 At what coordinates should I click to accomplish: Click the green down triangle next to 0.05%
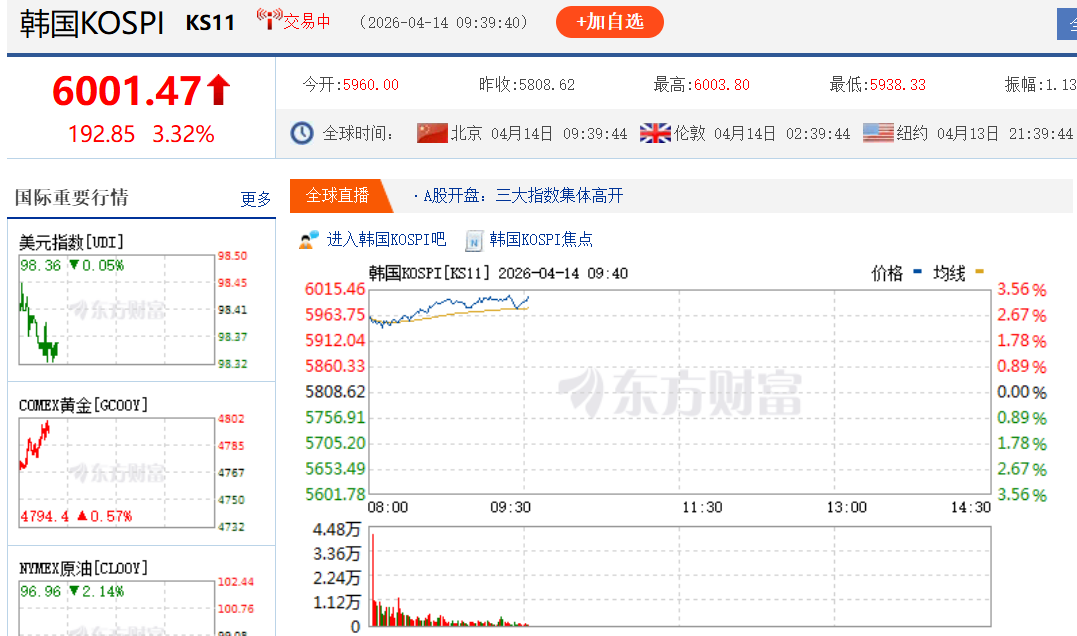coord(74,265)
